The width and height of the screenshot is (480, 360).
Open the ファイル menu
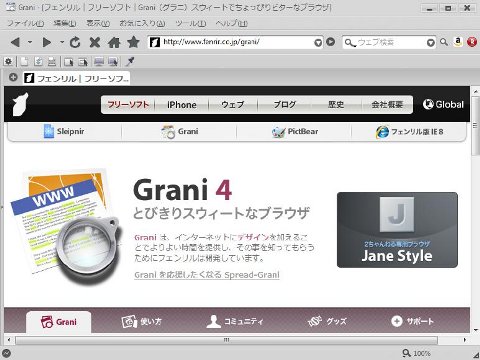pyautogui.click(x=25, y=23)
